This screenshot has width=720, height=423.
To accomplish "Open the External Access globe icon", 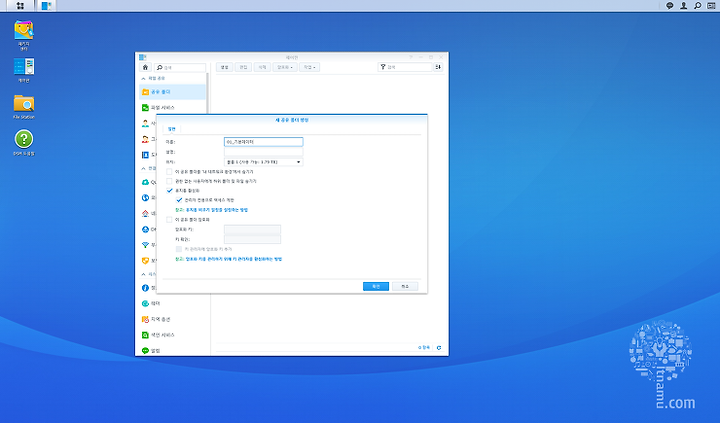I will [x=145, y=197].
